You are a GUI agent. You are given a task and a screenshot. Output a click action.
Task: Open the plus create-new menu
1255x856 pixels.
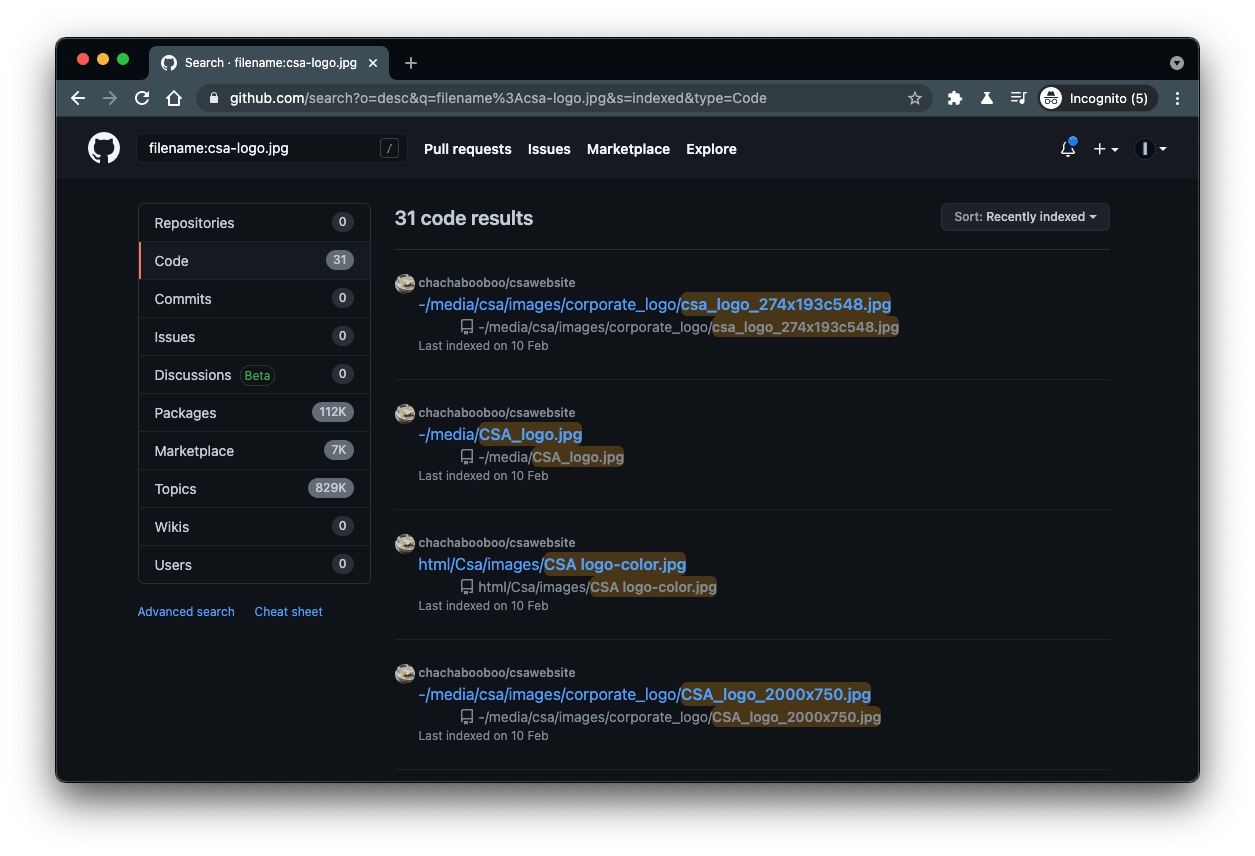coord(1106,149)
